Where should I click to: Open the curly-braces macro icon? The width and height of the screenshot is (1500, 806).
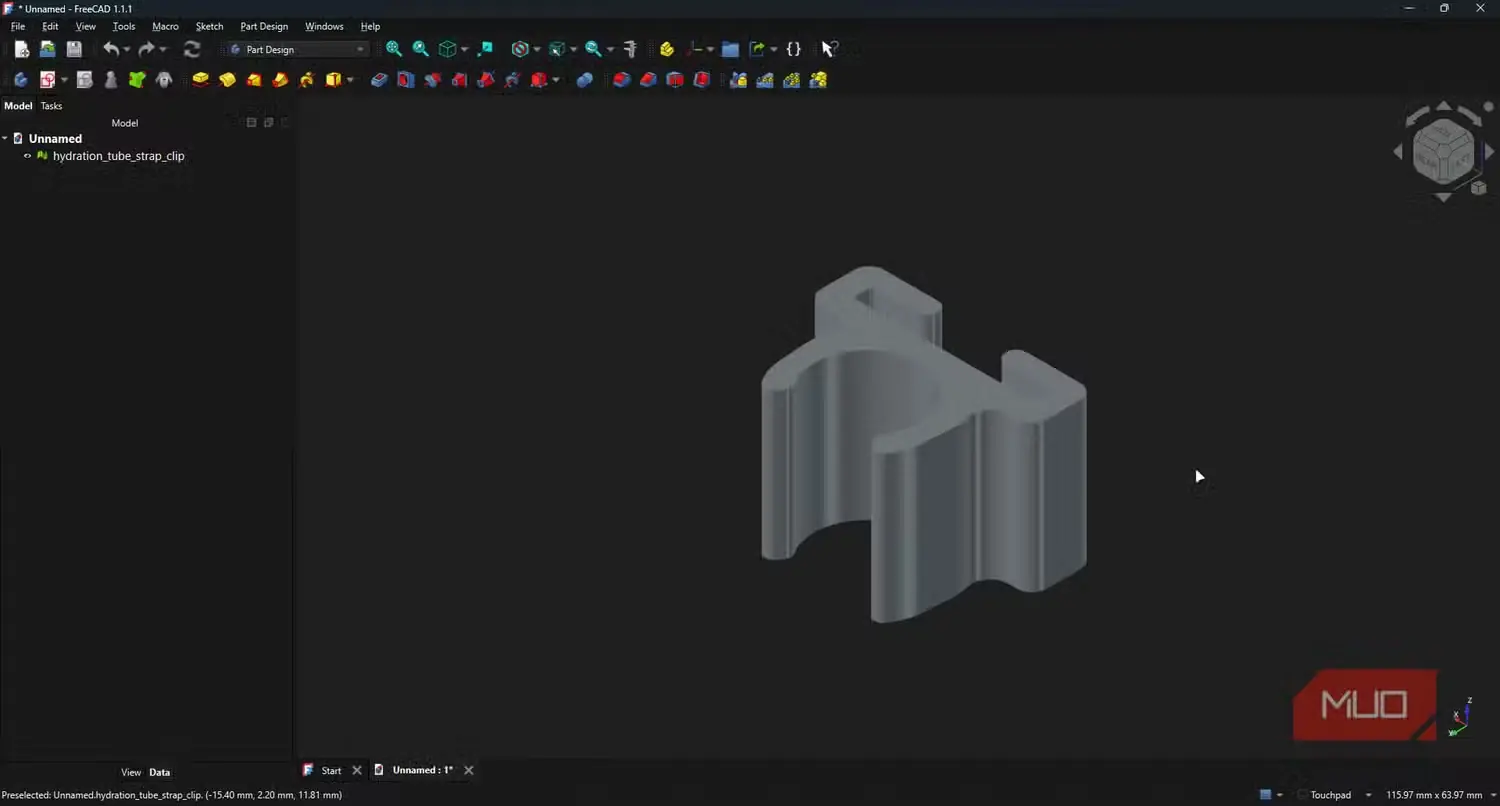click(x=793, y=49)
